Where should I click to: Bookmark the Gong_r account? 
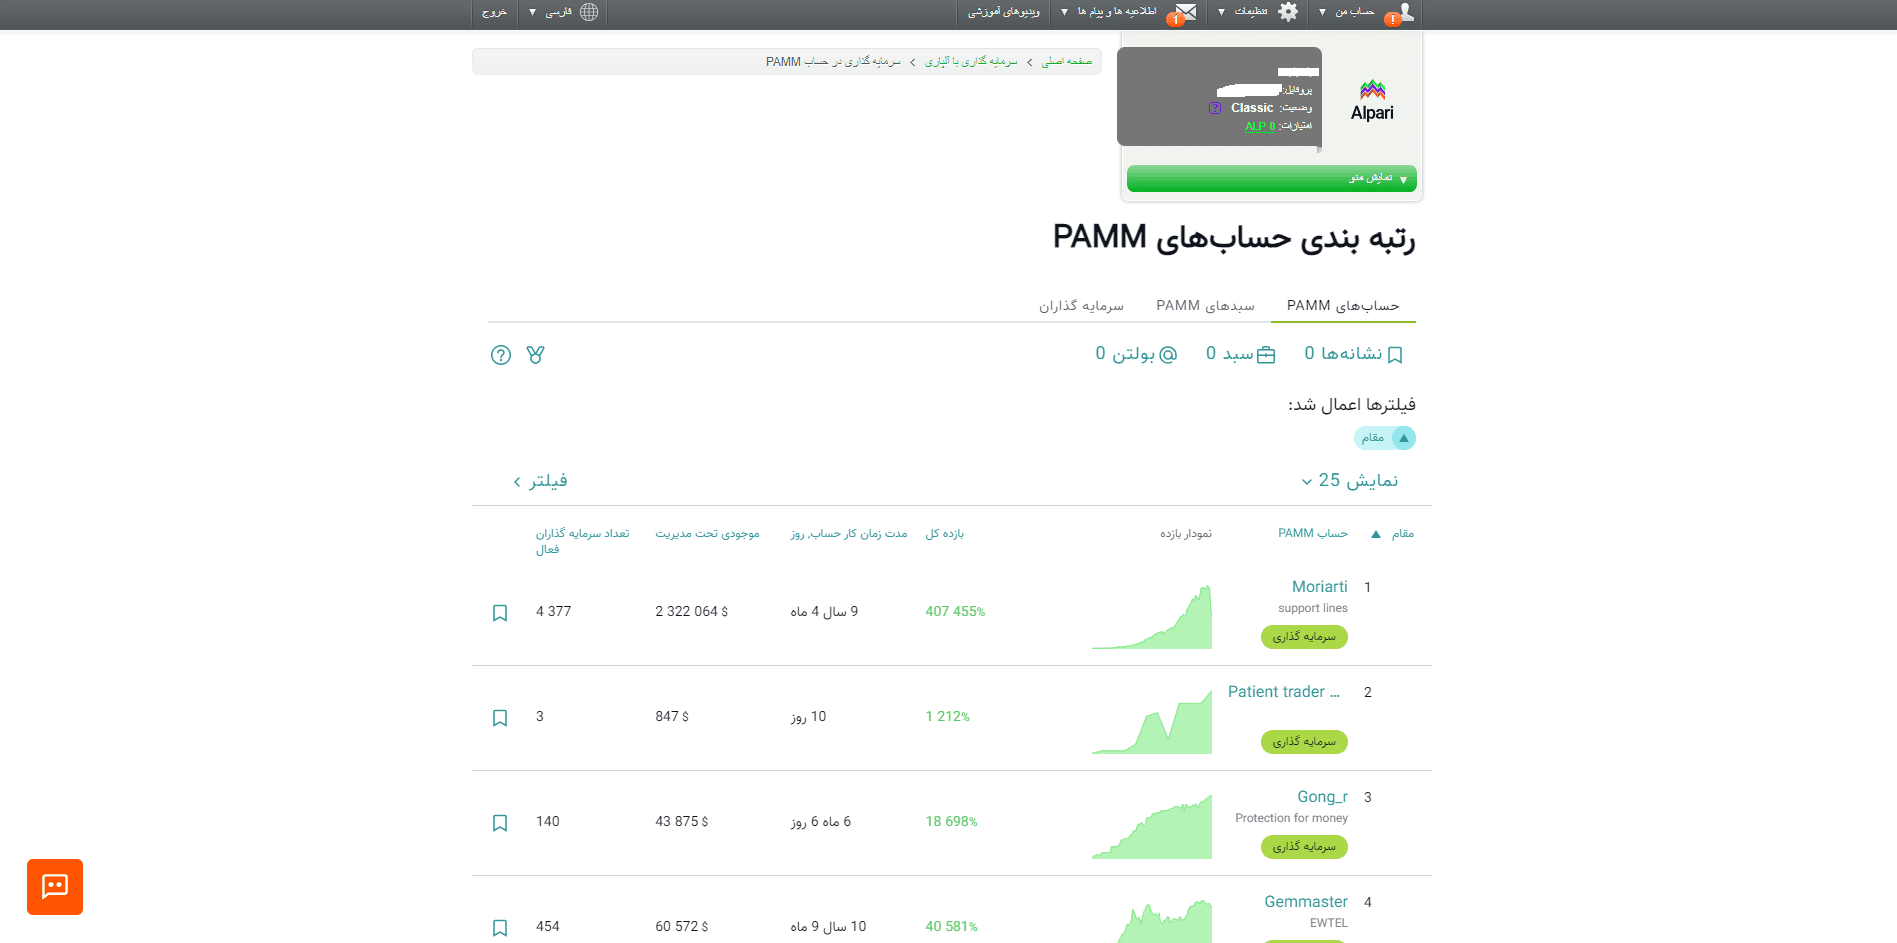point(500,823)
